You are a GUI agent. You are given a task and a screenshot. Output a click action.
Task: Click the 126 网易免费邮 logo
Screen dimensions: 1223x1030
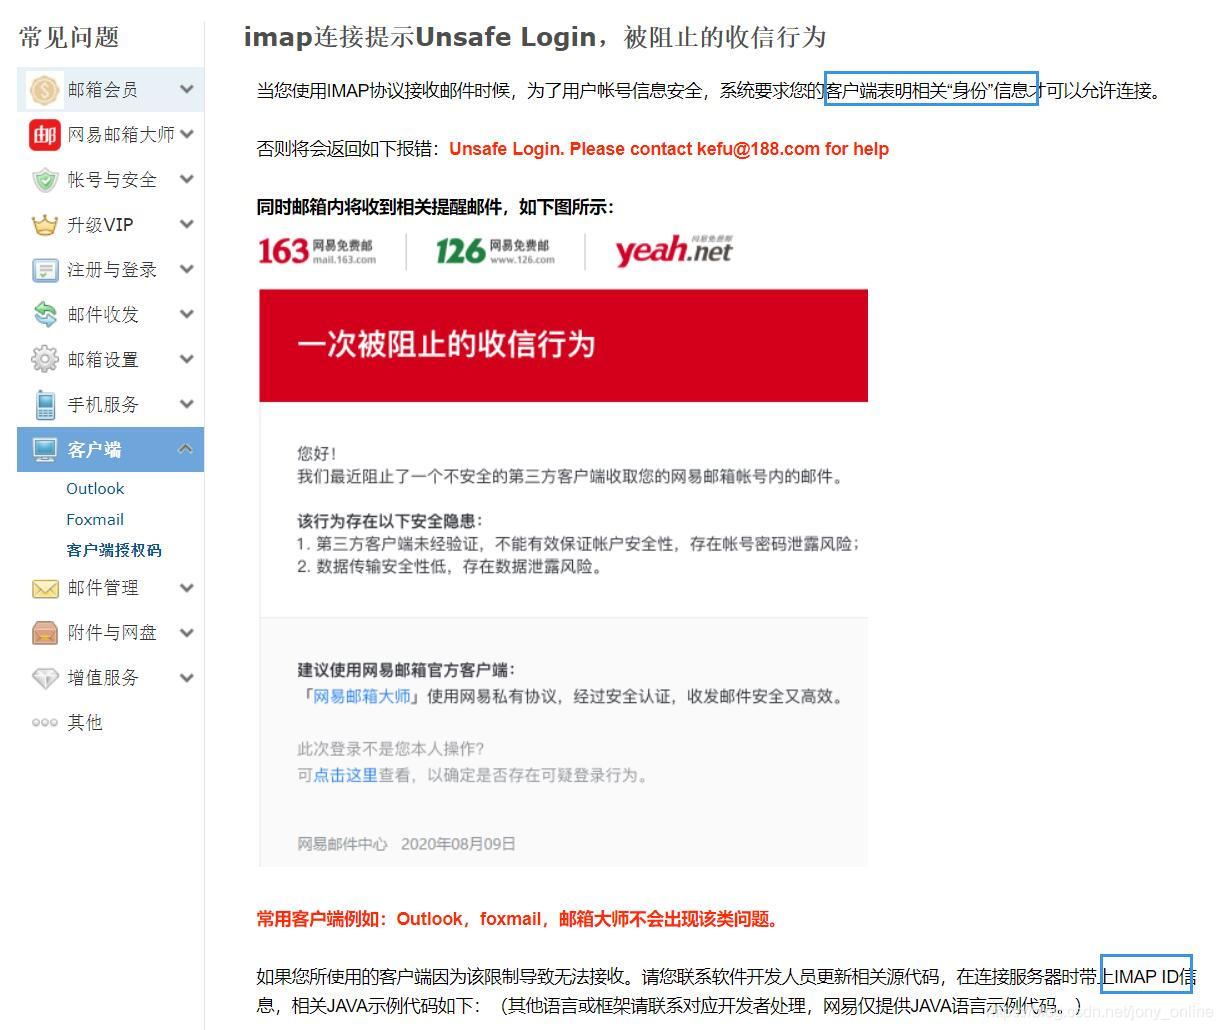[x=495, y=250]
